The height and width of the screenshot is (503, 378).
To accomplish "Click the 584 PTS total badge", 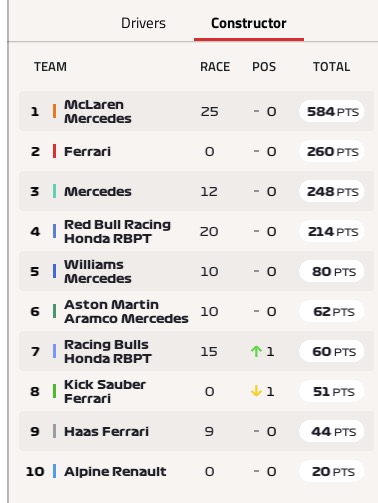I will [x=332, y=111].
